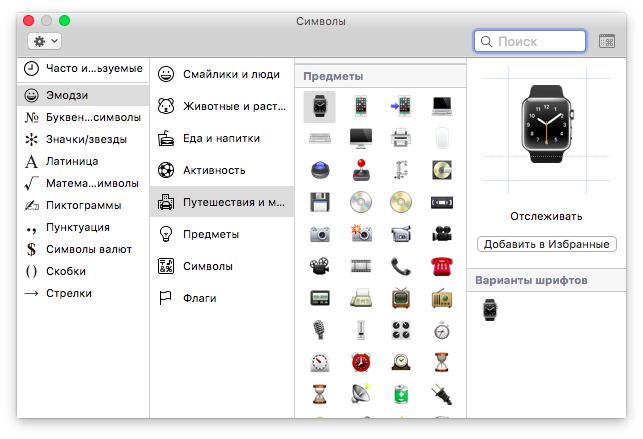Image resolution: width=643 pixels, height=439 pixels.
Task: Select the Скобки category
Action: pos(83,271)
